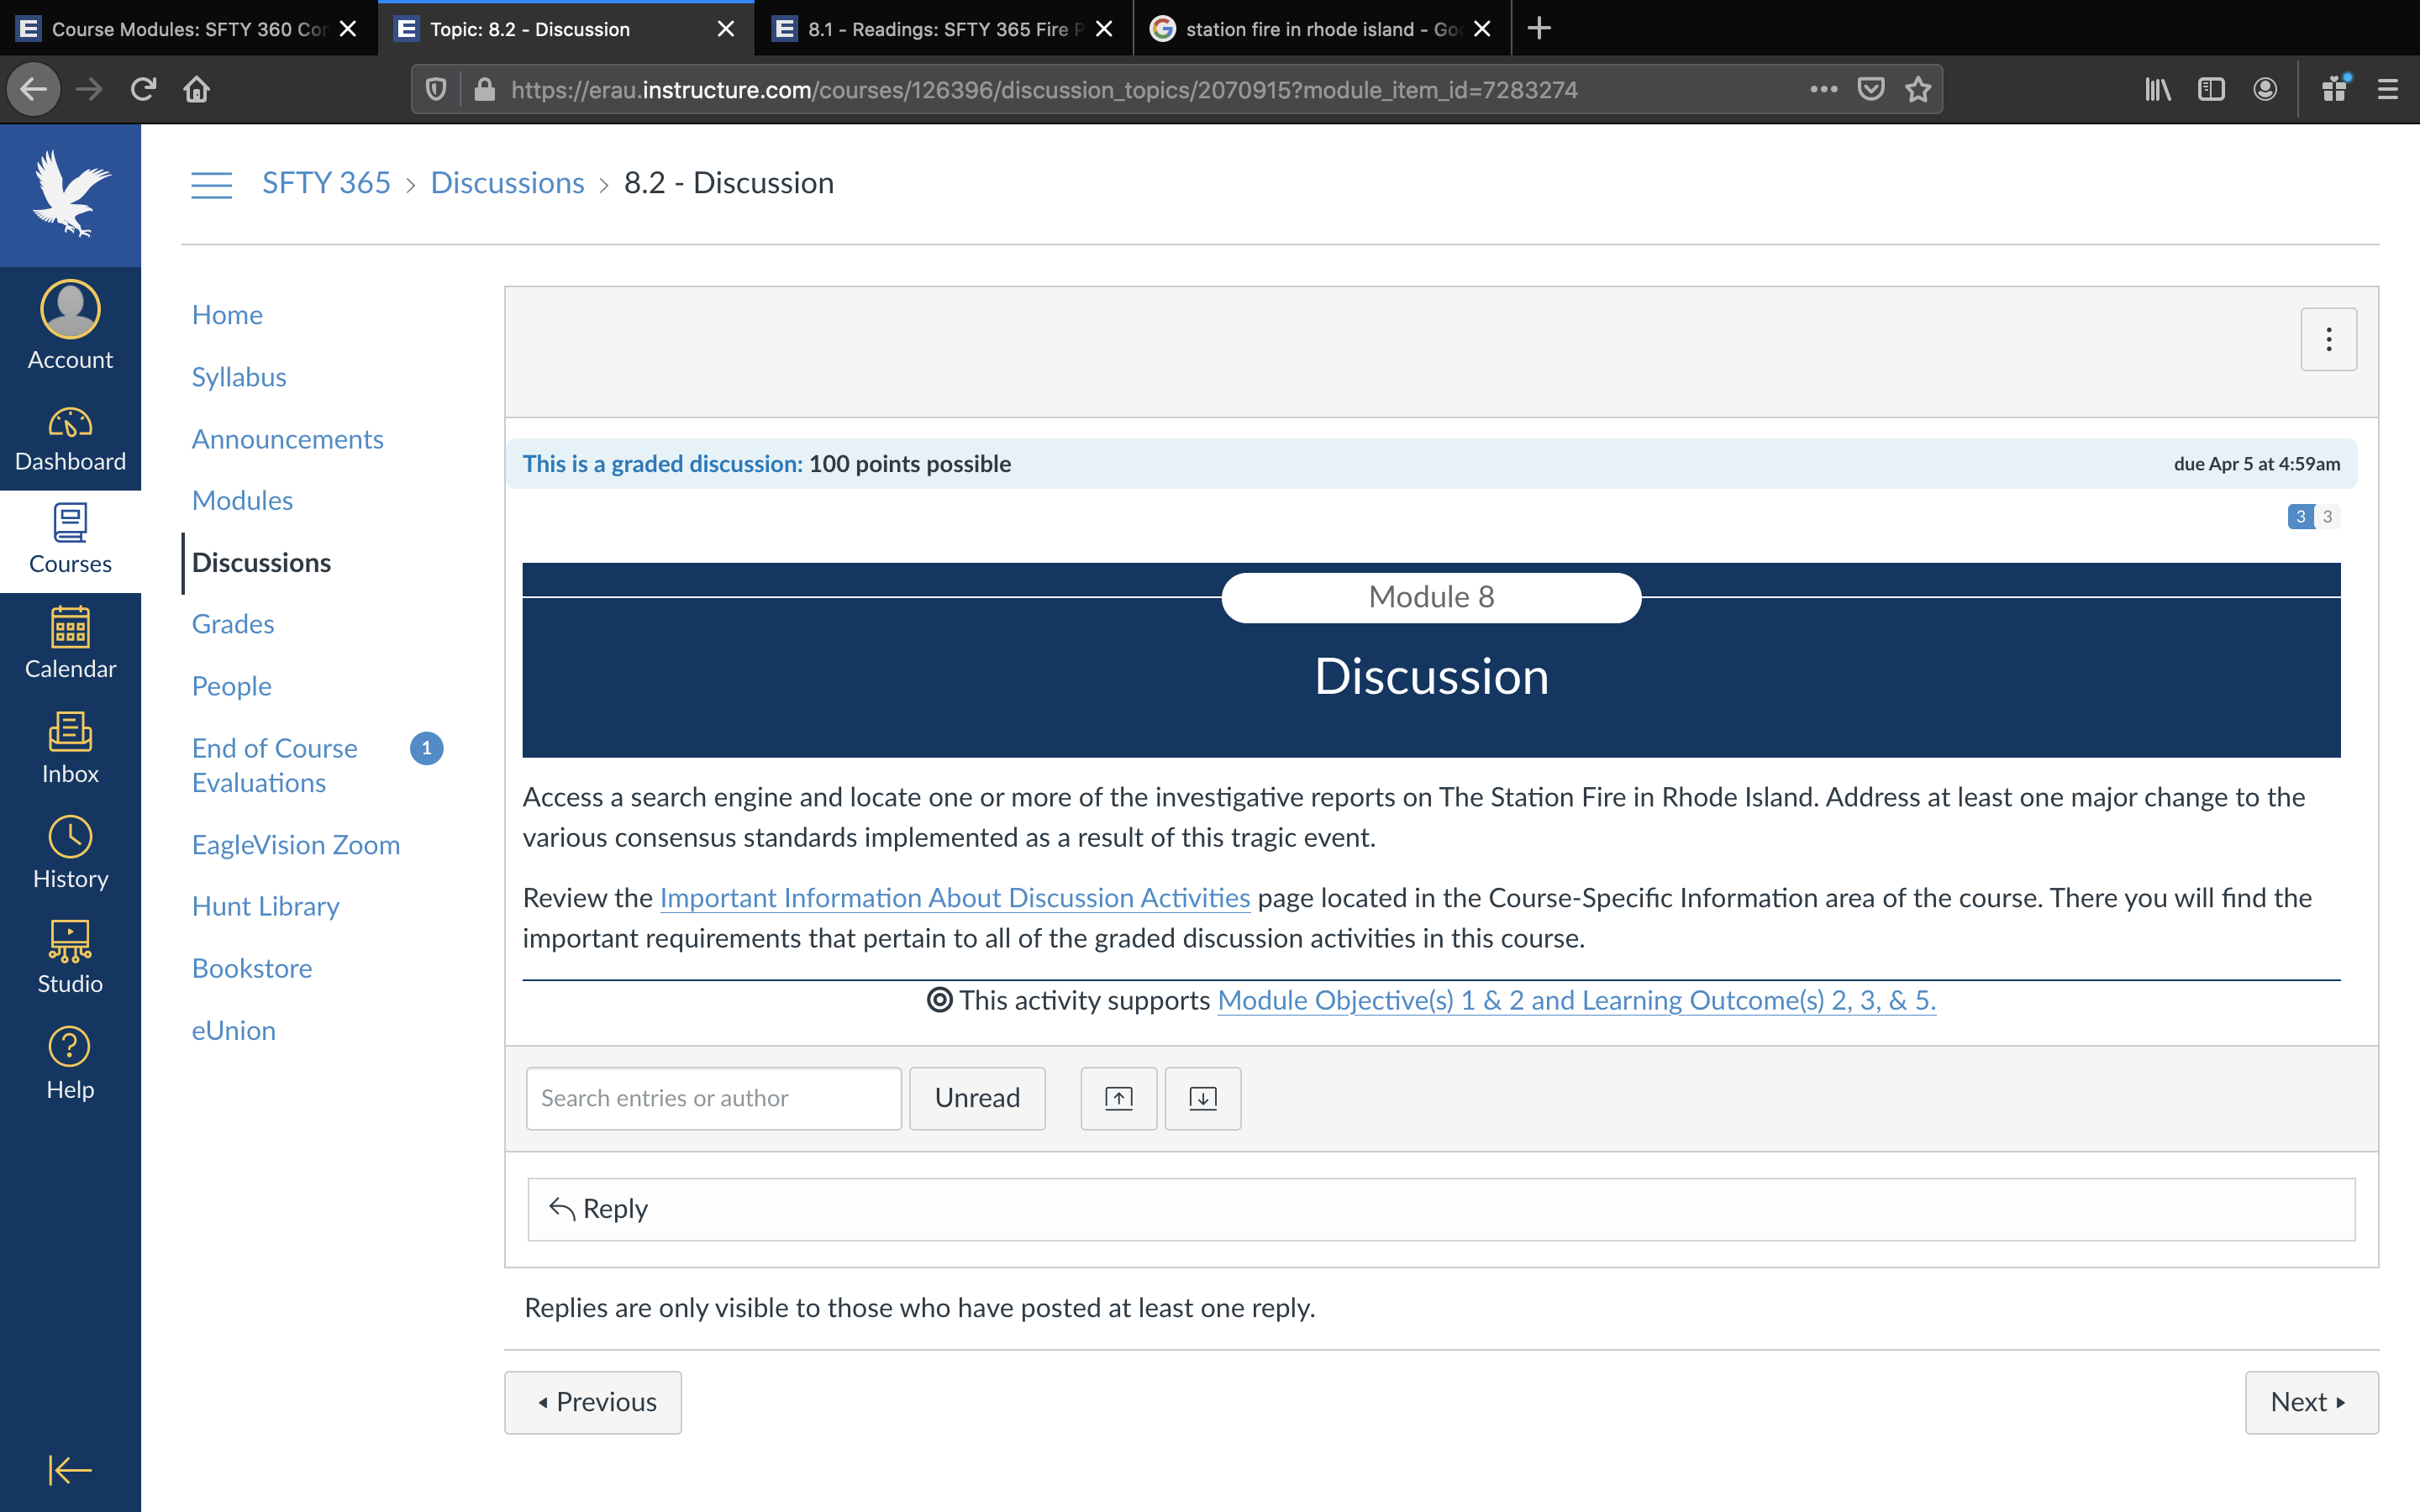Image resolution: width=2420 pixels, height=1512 pixels.
Task: Expand all replies button
Action: click(1203, 1098)
